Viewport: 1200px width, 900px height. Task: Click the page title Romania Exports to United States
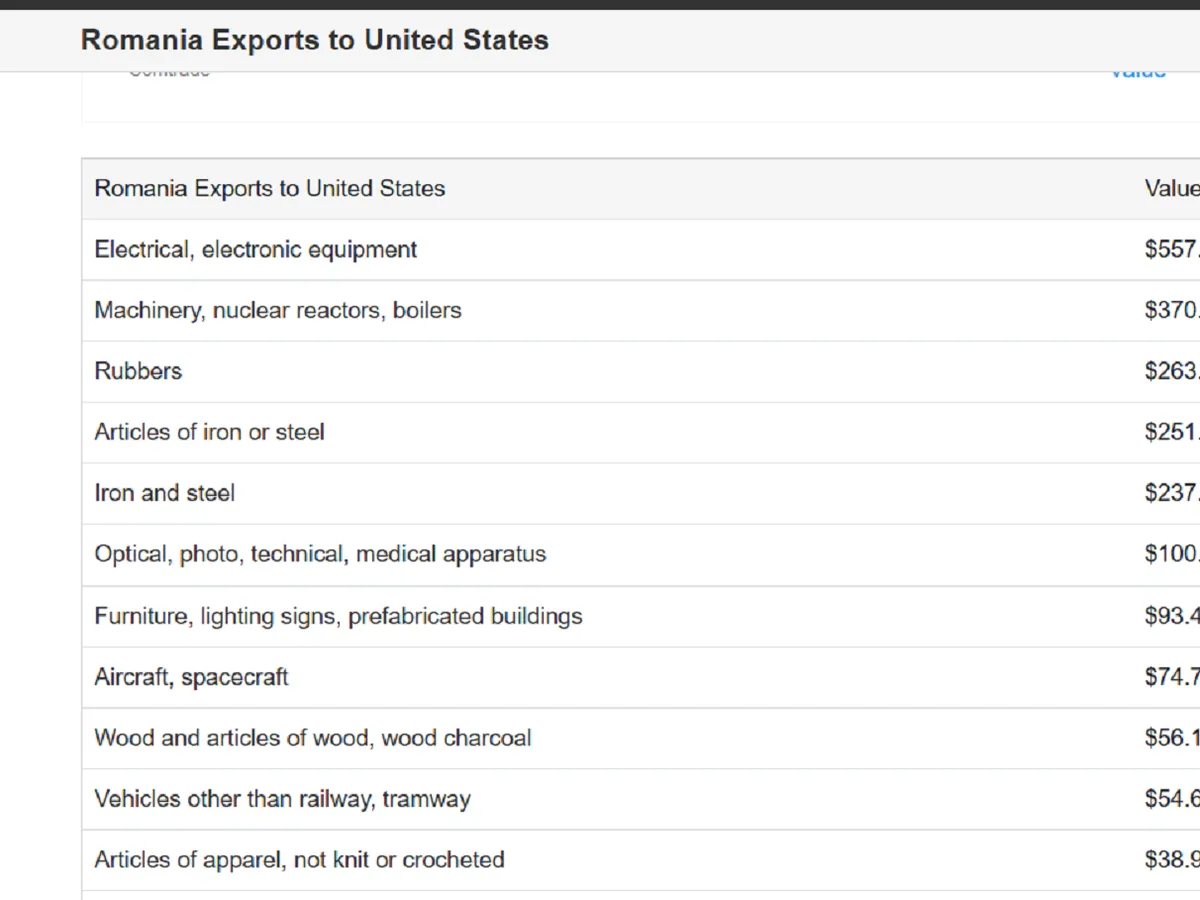(314, 40)
